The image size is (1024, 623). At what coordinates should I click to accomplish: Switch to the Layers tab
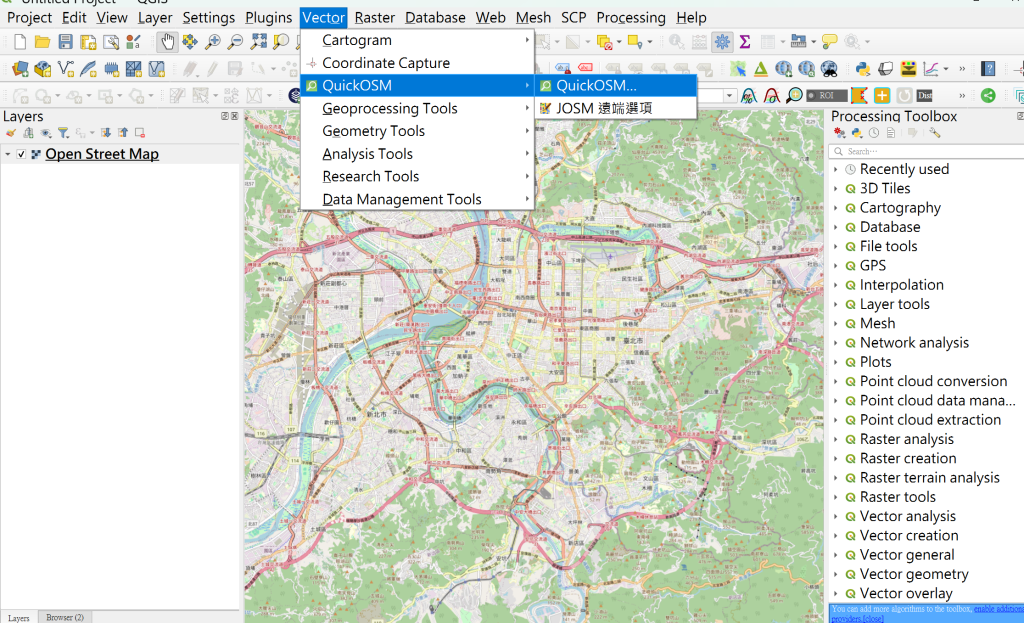tap(18, 617)
